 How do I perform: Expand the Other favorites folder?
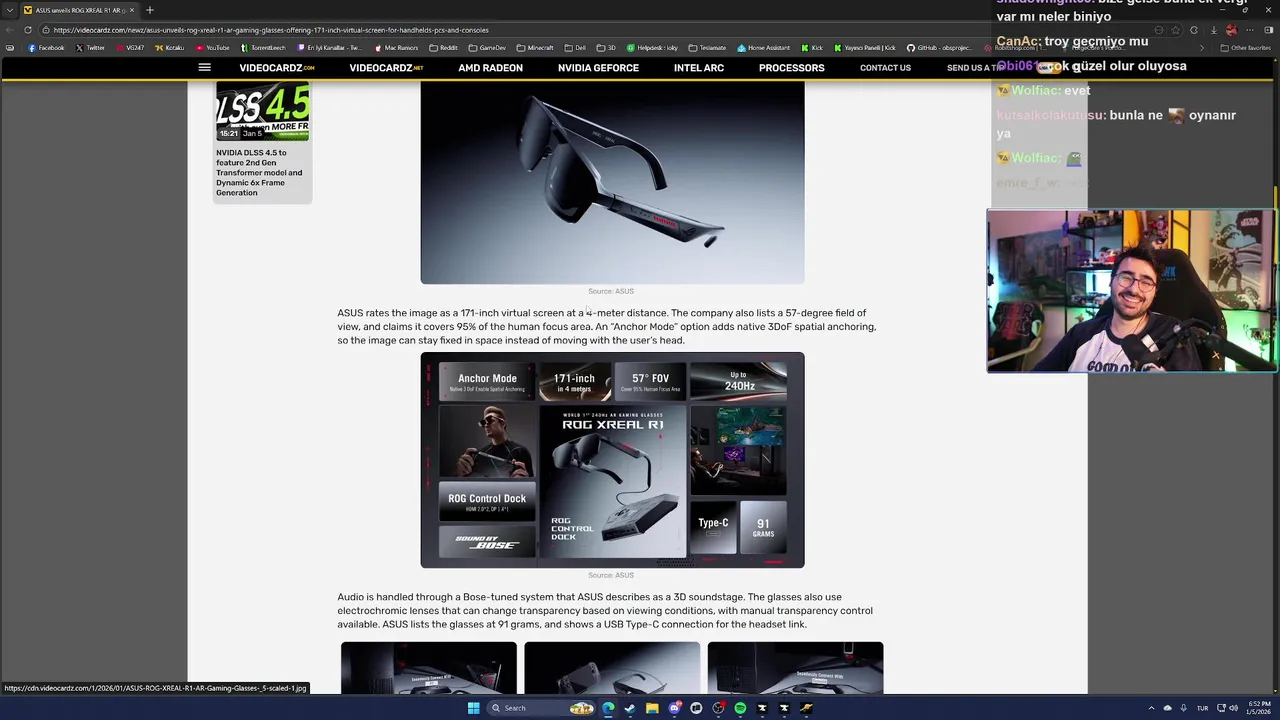(1245, 48)
